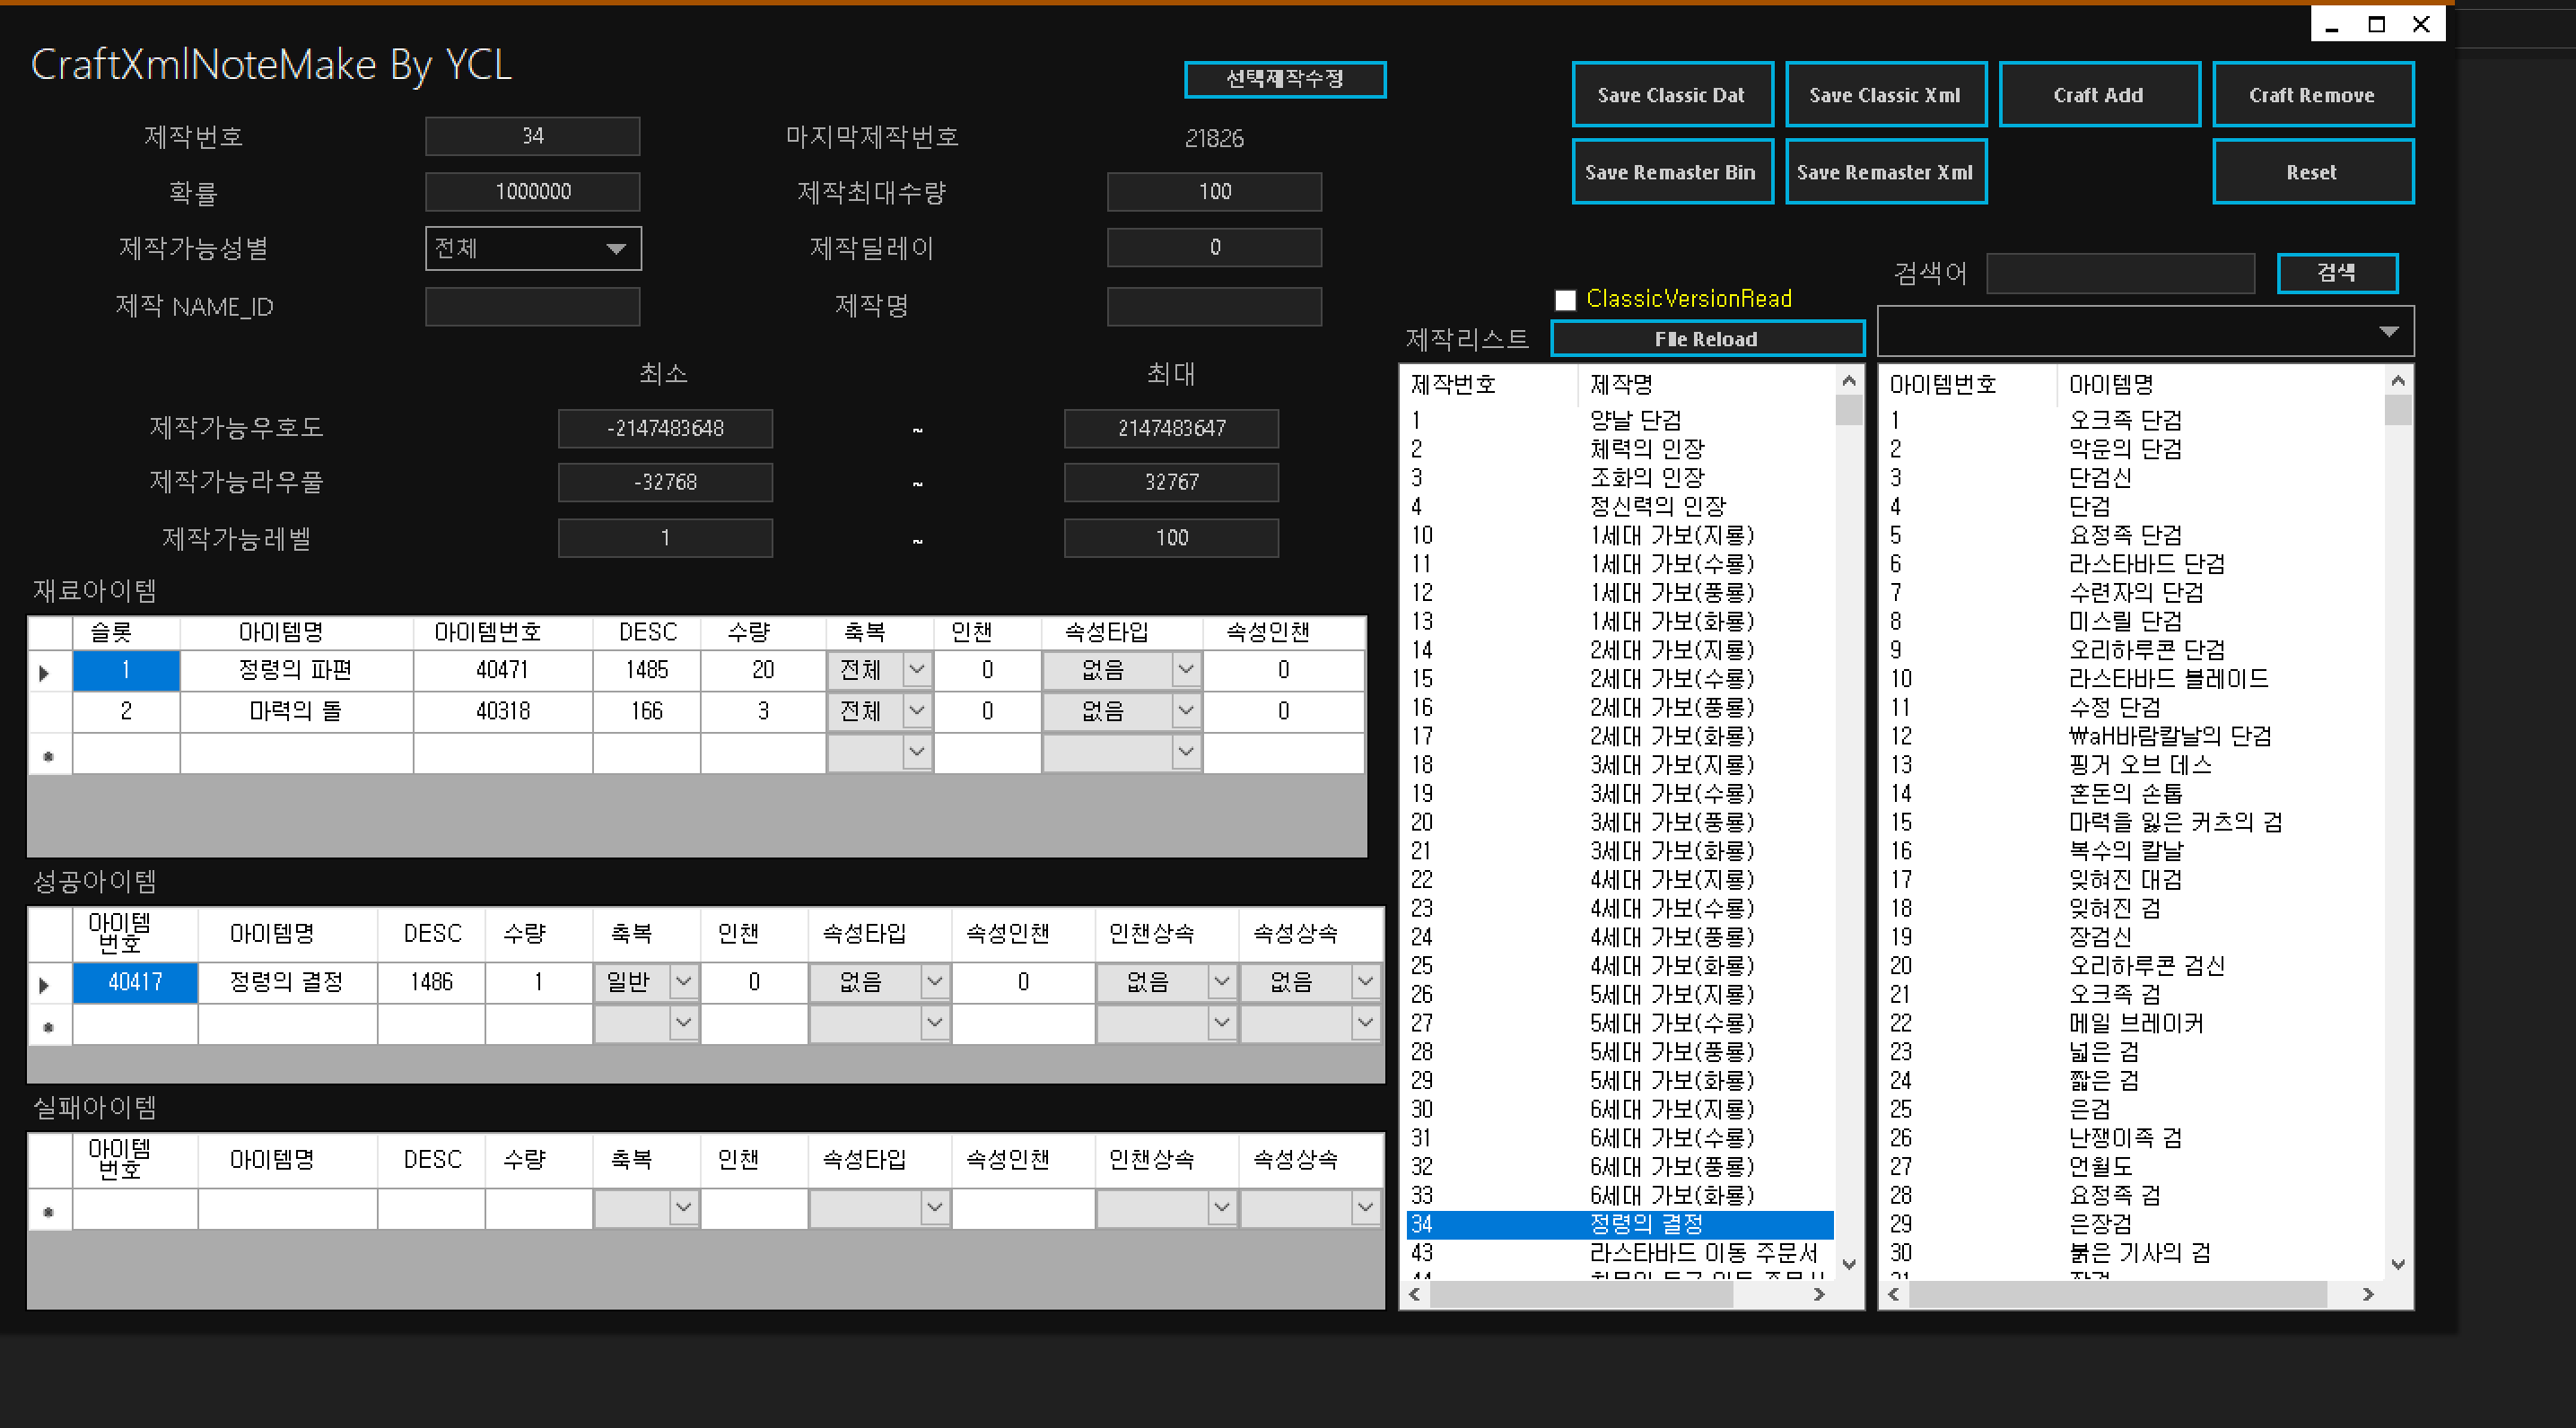This screenshot has width=2576, height=1428.
Task: Click the 선택제작수정 button
Action: [x=1285, y=79]
